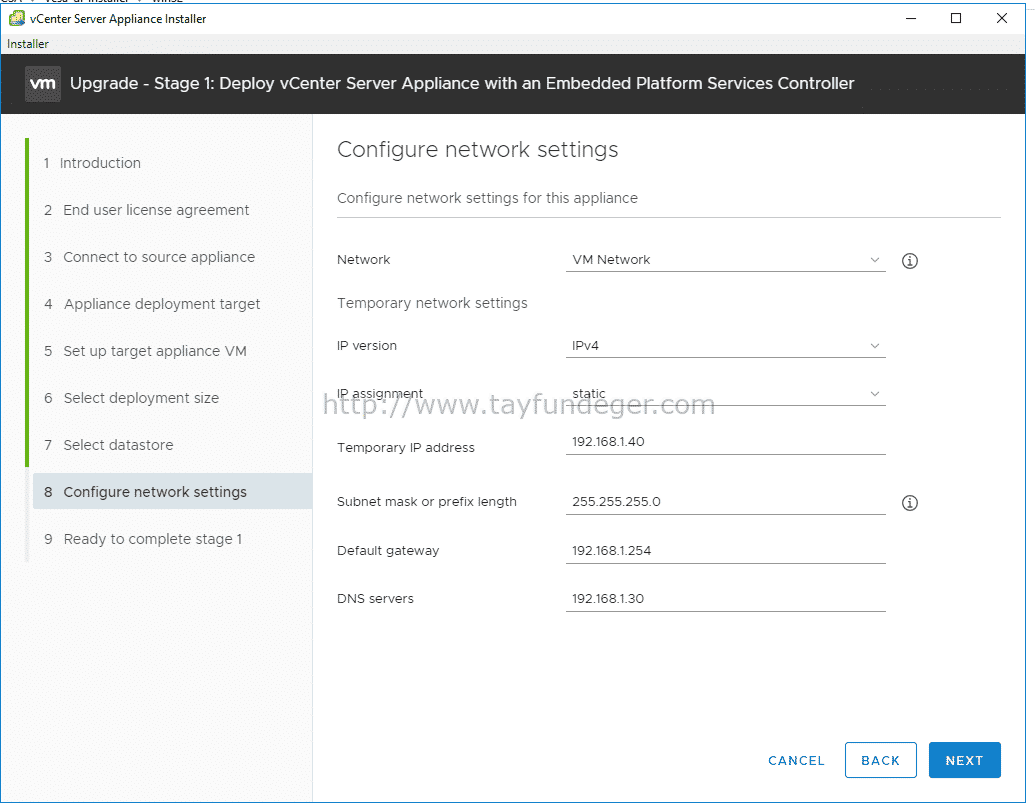1035x808 pixels.
Task: Open the IP version dropdown showing IPv4
Action: (725, 346)
